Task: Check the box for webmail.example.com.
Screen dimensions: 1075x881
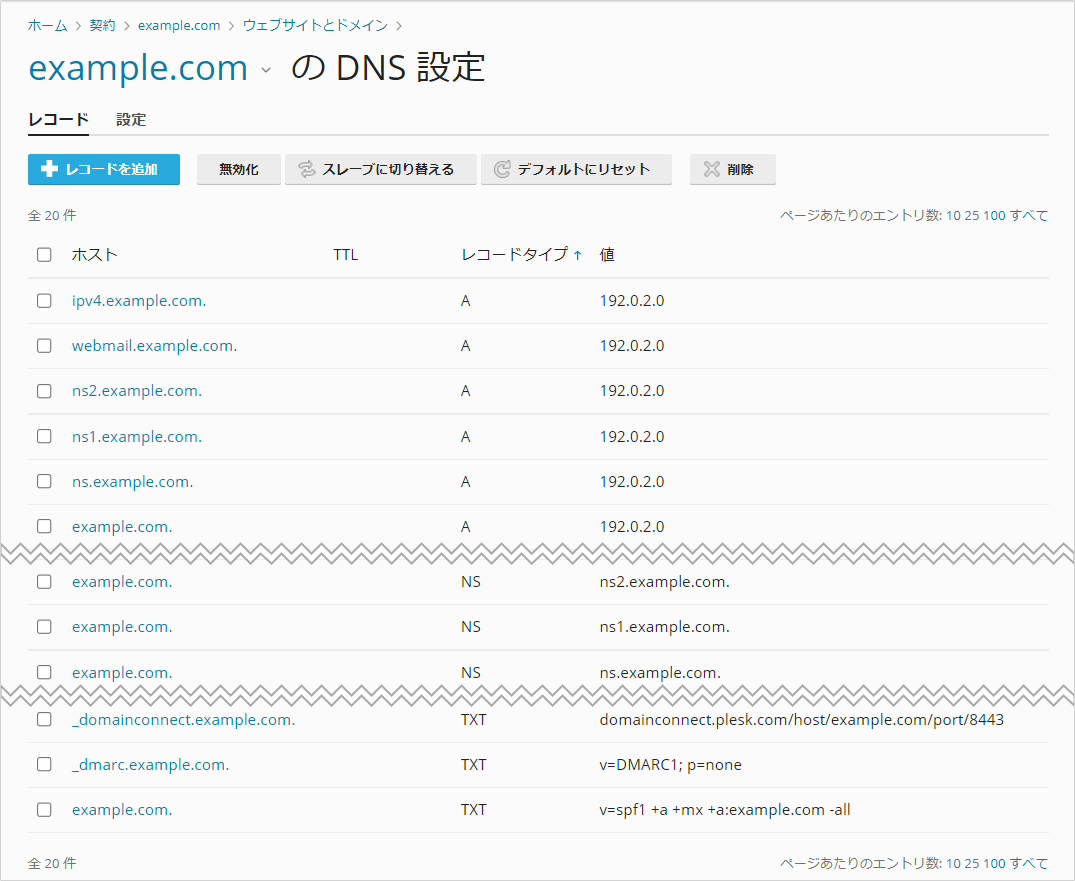Action: [44, 346]
